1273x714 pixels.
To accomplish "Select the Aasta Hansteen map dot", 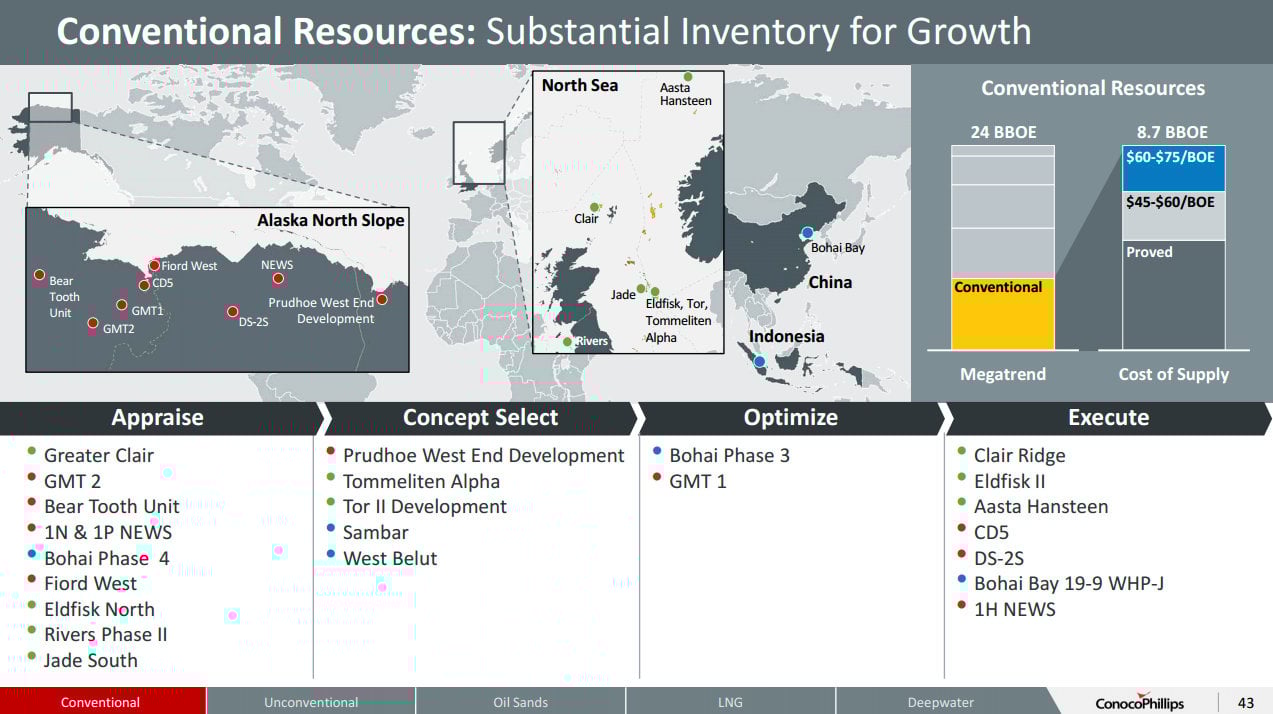I will [x=687, y=77].
